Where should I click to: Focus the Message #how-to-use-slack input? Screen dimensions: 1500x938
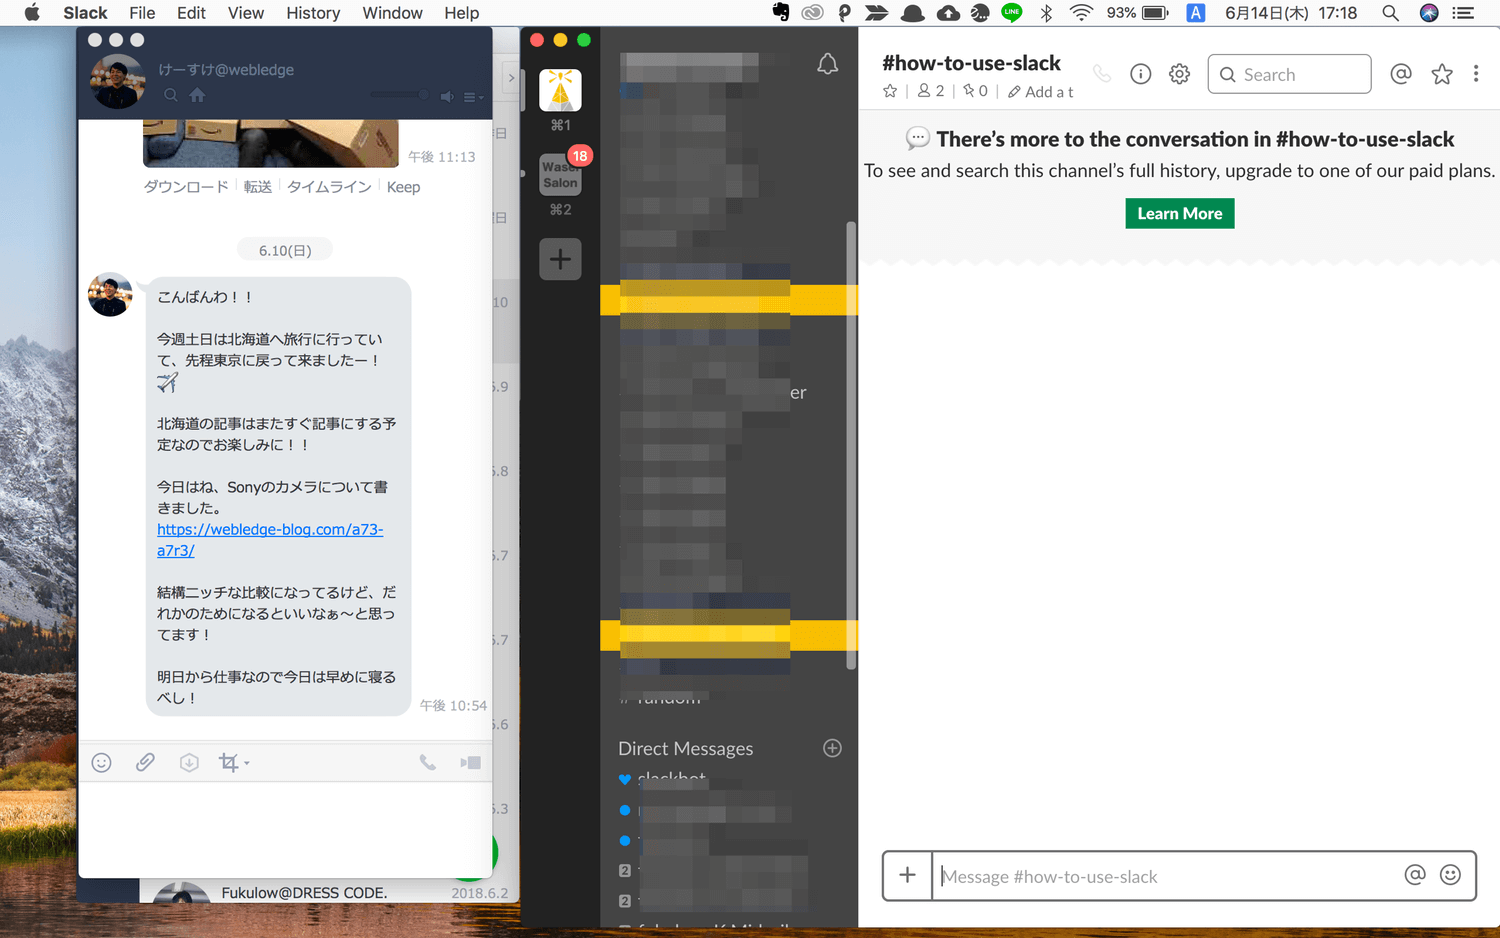(1165, 876)
